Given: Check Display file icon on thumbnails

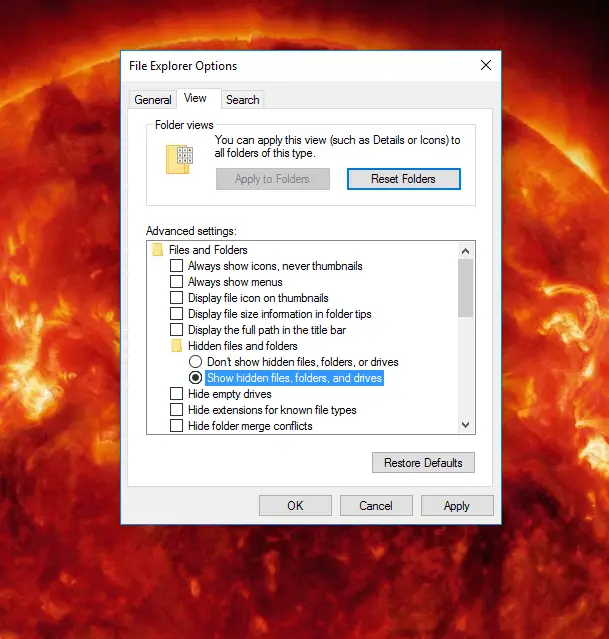Looking at the screenshot, I should [176, 297].
